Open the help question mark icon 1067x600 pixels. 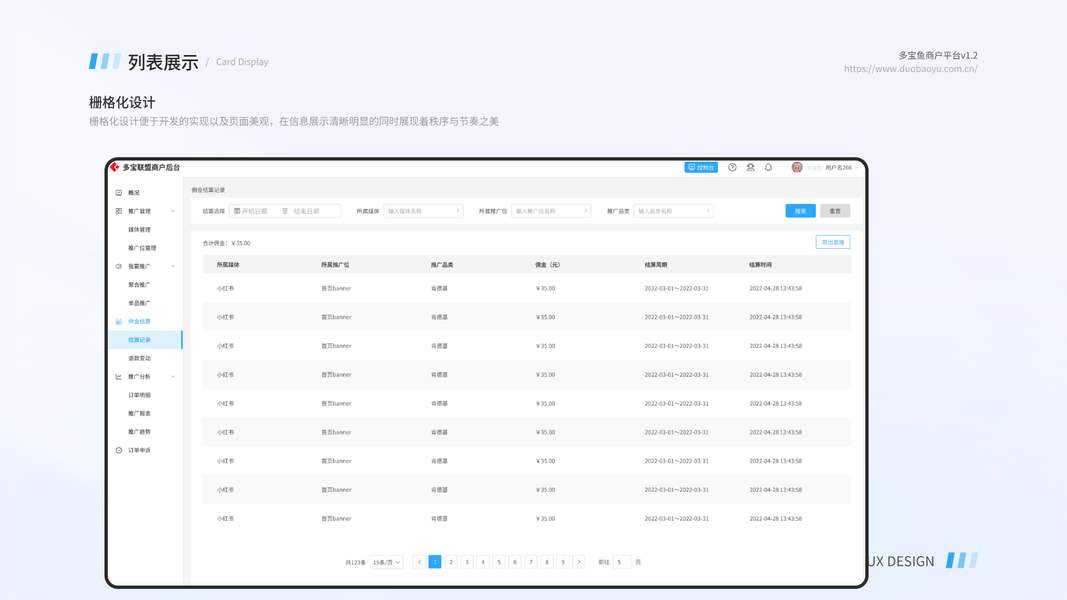[x=732, y=167]
